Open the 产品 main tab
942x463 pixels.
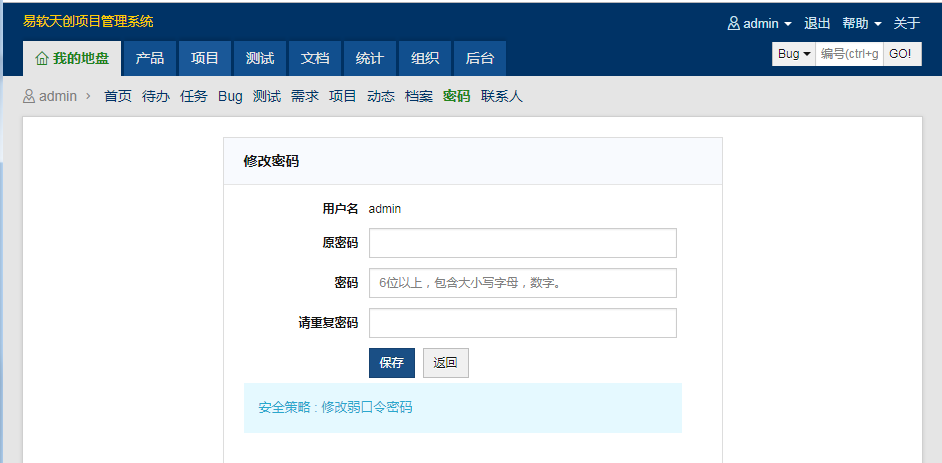(150, 58)
